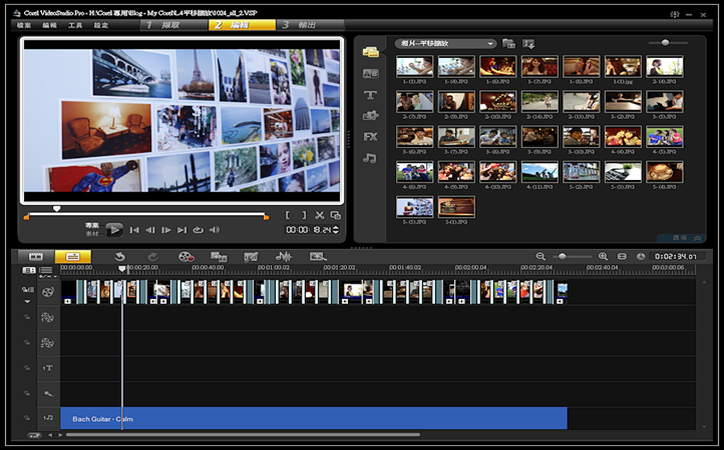
Task: Click the zoom in magnifier on timeline
Action: tap(603, 256)
